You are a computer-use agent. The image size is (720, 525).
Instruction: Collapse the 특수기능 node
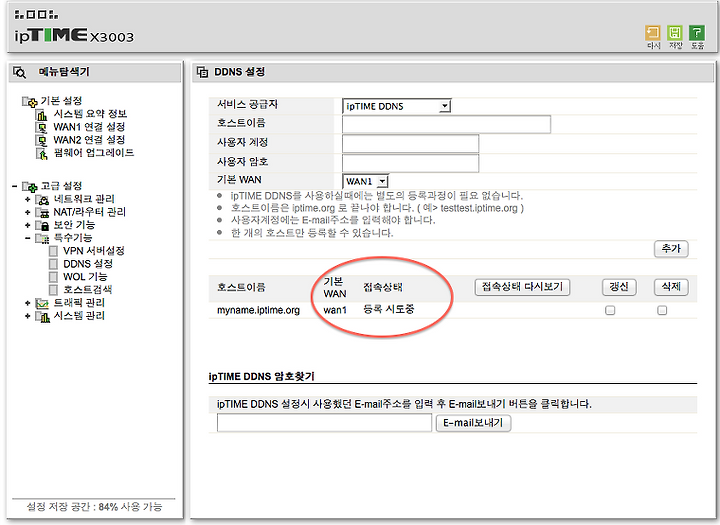[x=28, y=238]
